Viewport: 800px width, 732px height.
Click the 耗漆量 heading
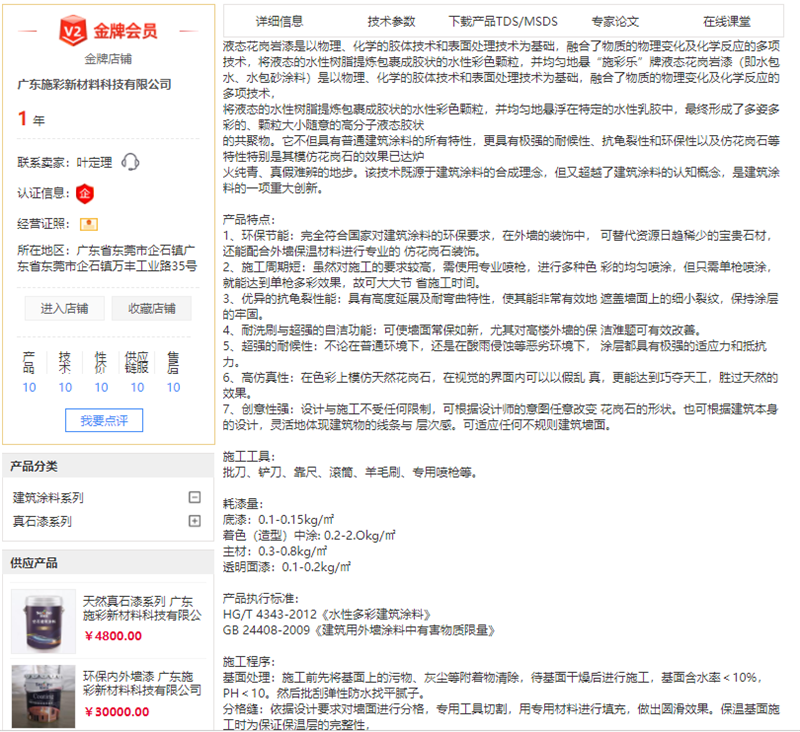pyautogui.click(x=243, y=504)
